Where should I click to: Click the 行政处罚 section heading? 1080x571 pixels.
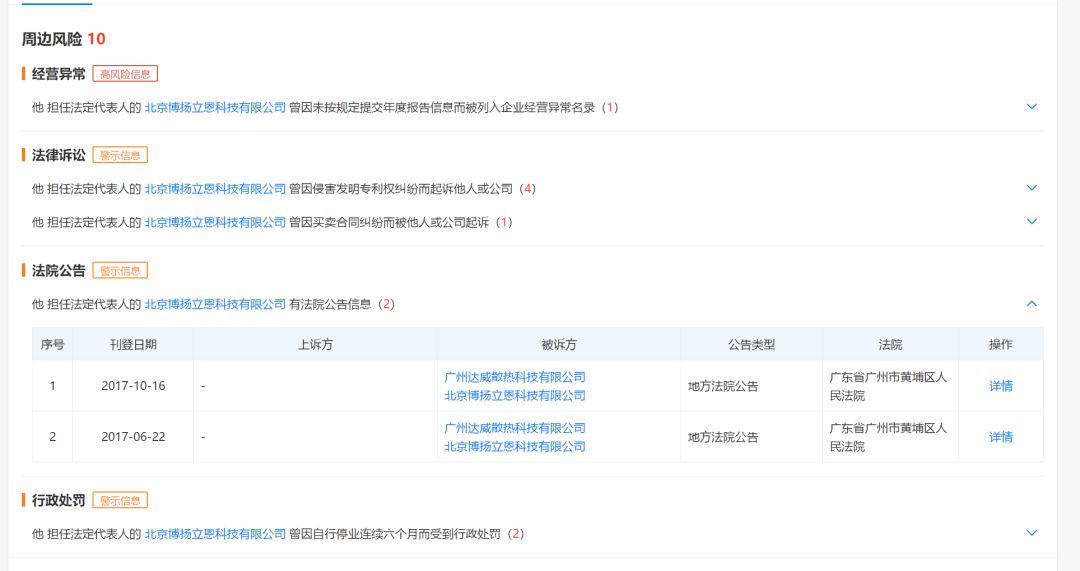tap(59, 501)
